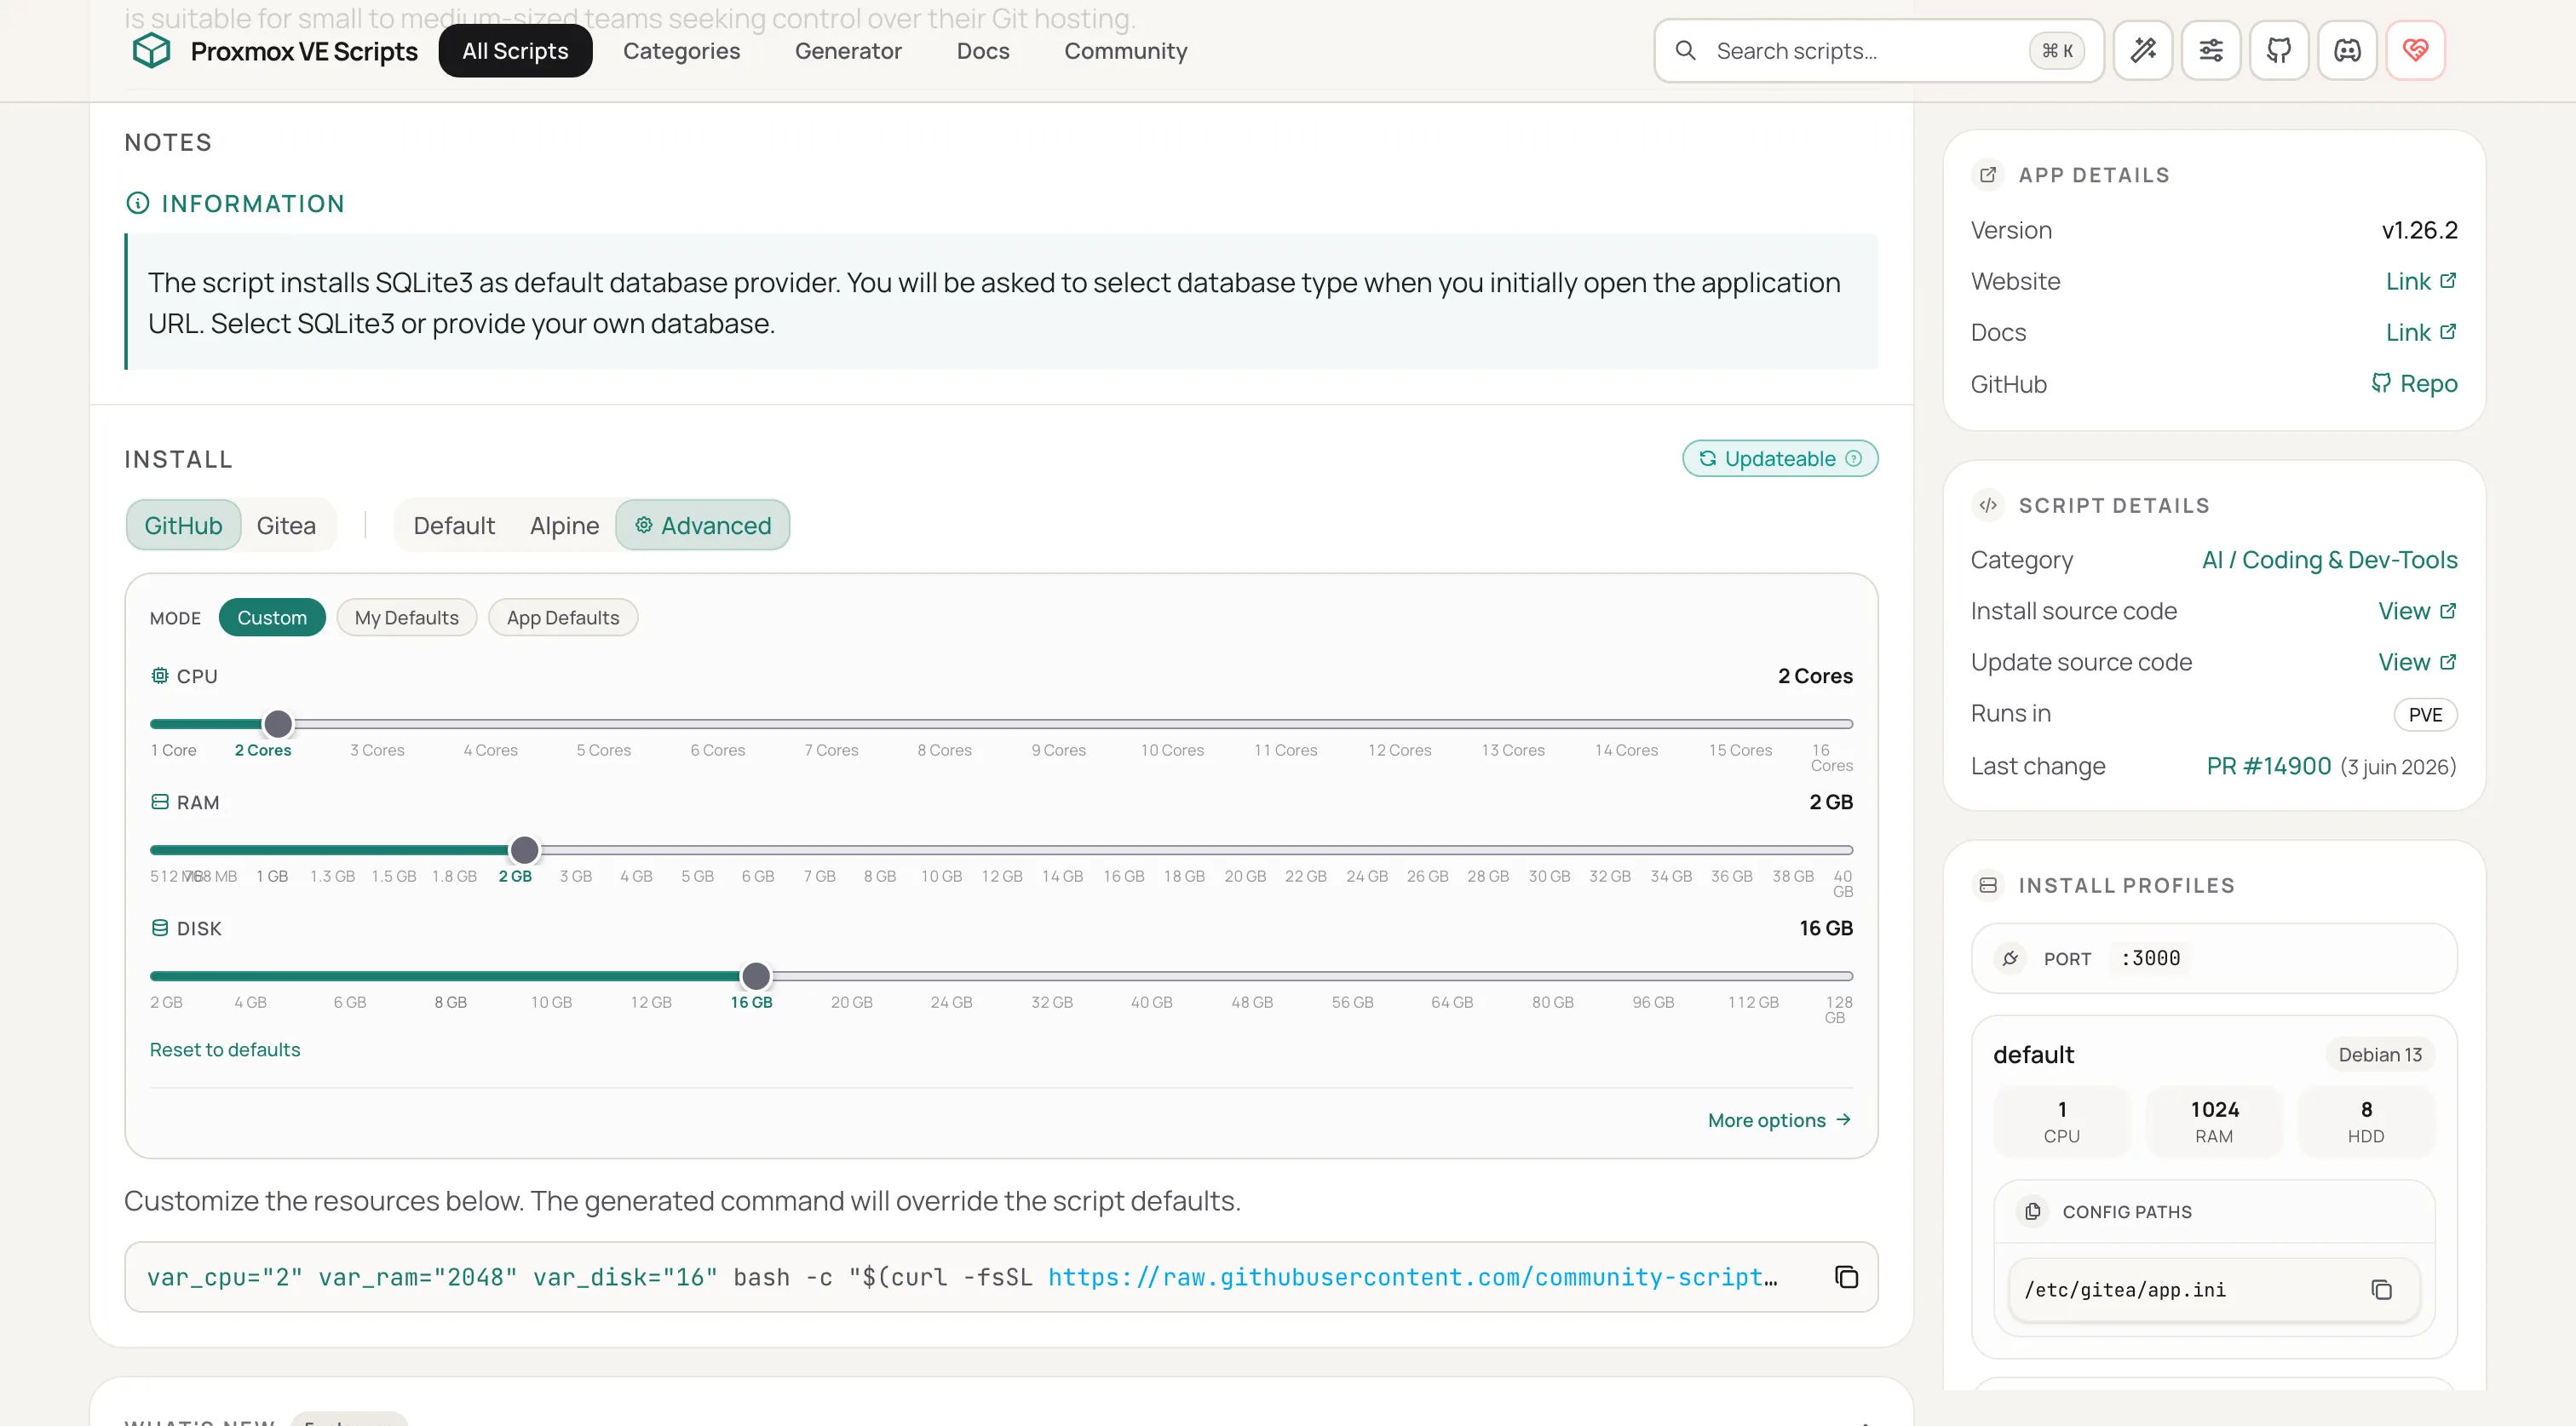The height and width of the screenshot is (1426, 2576).
Task: Open the Community menu
Action: pos(1125,51)
